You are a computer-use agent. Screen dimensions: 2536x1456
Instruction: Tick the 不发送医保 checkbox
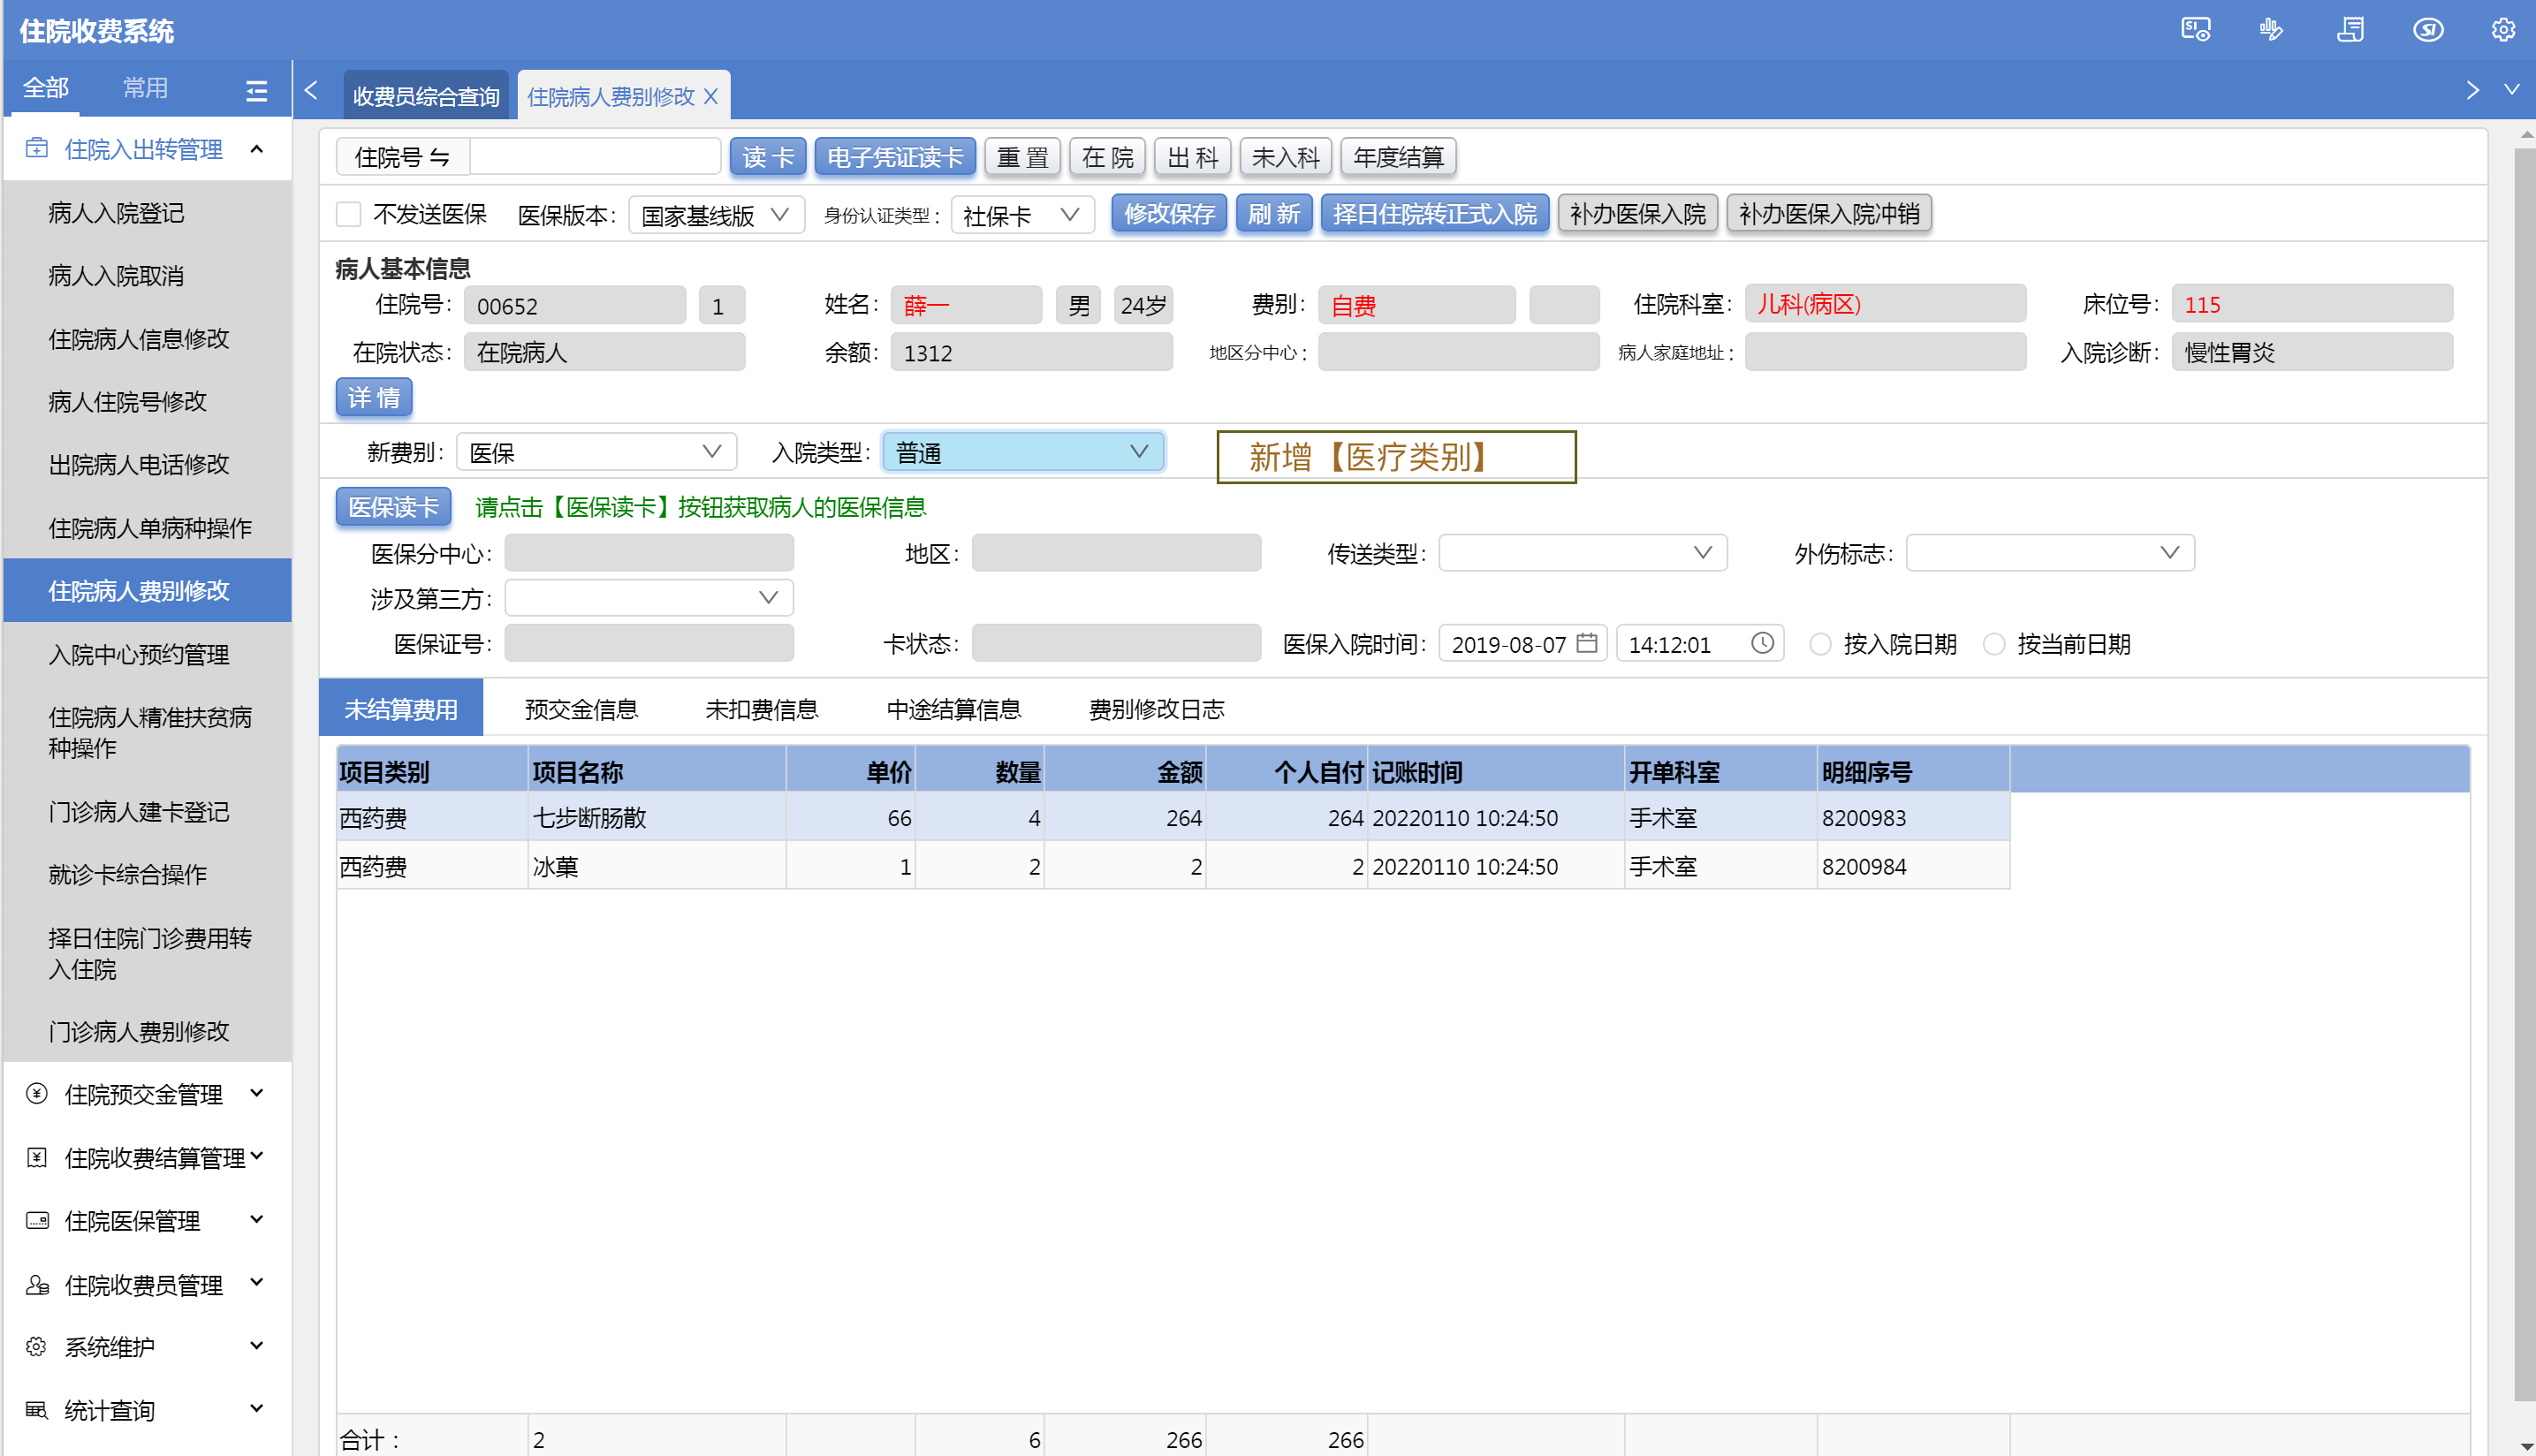[x=348, y=214]
